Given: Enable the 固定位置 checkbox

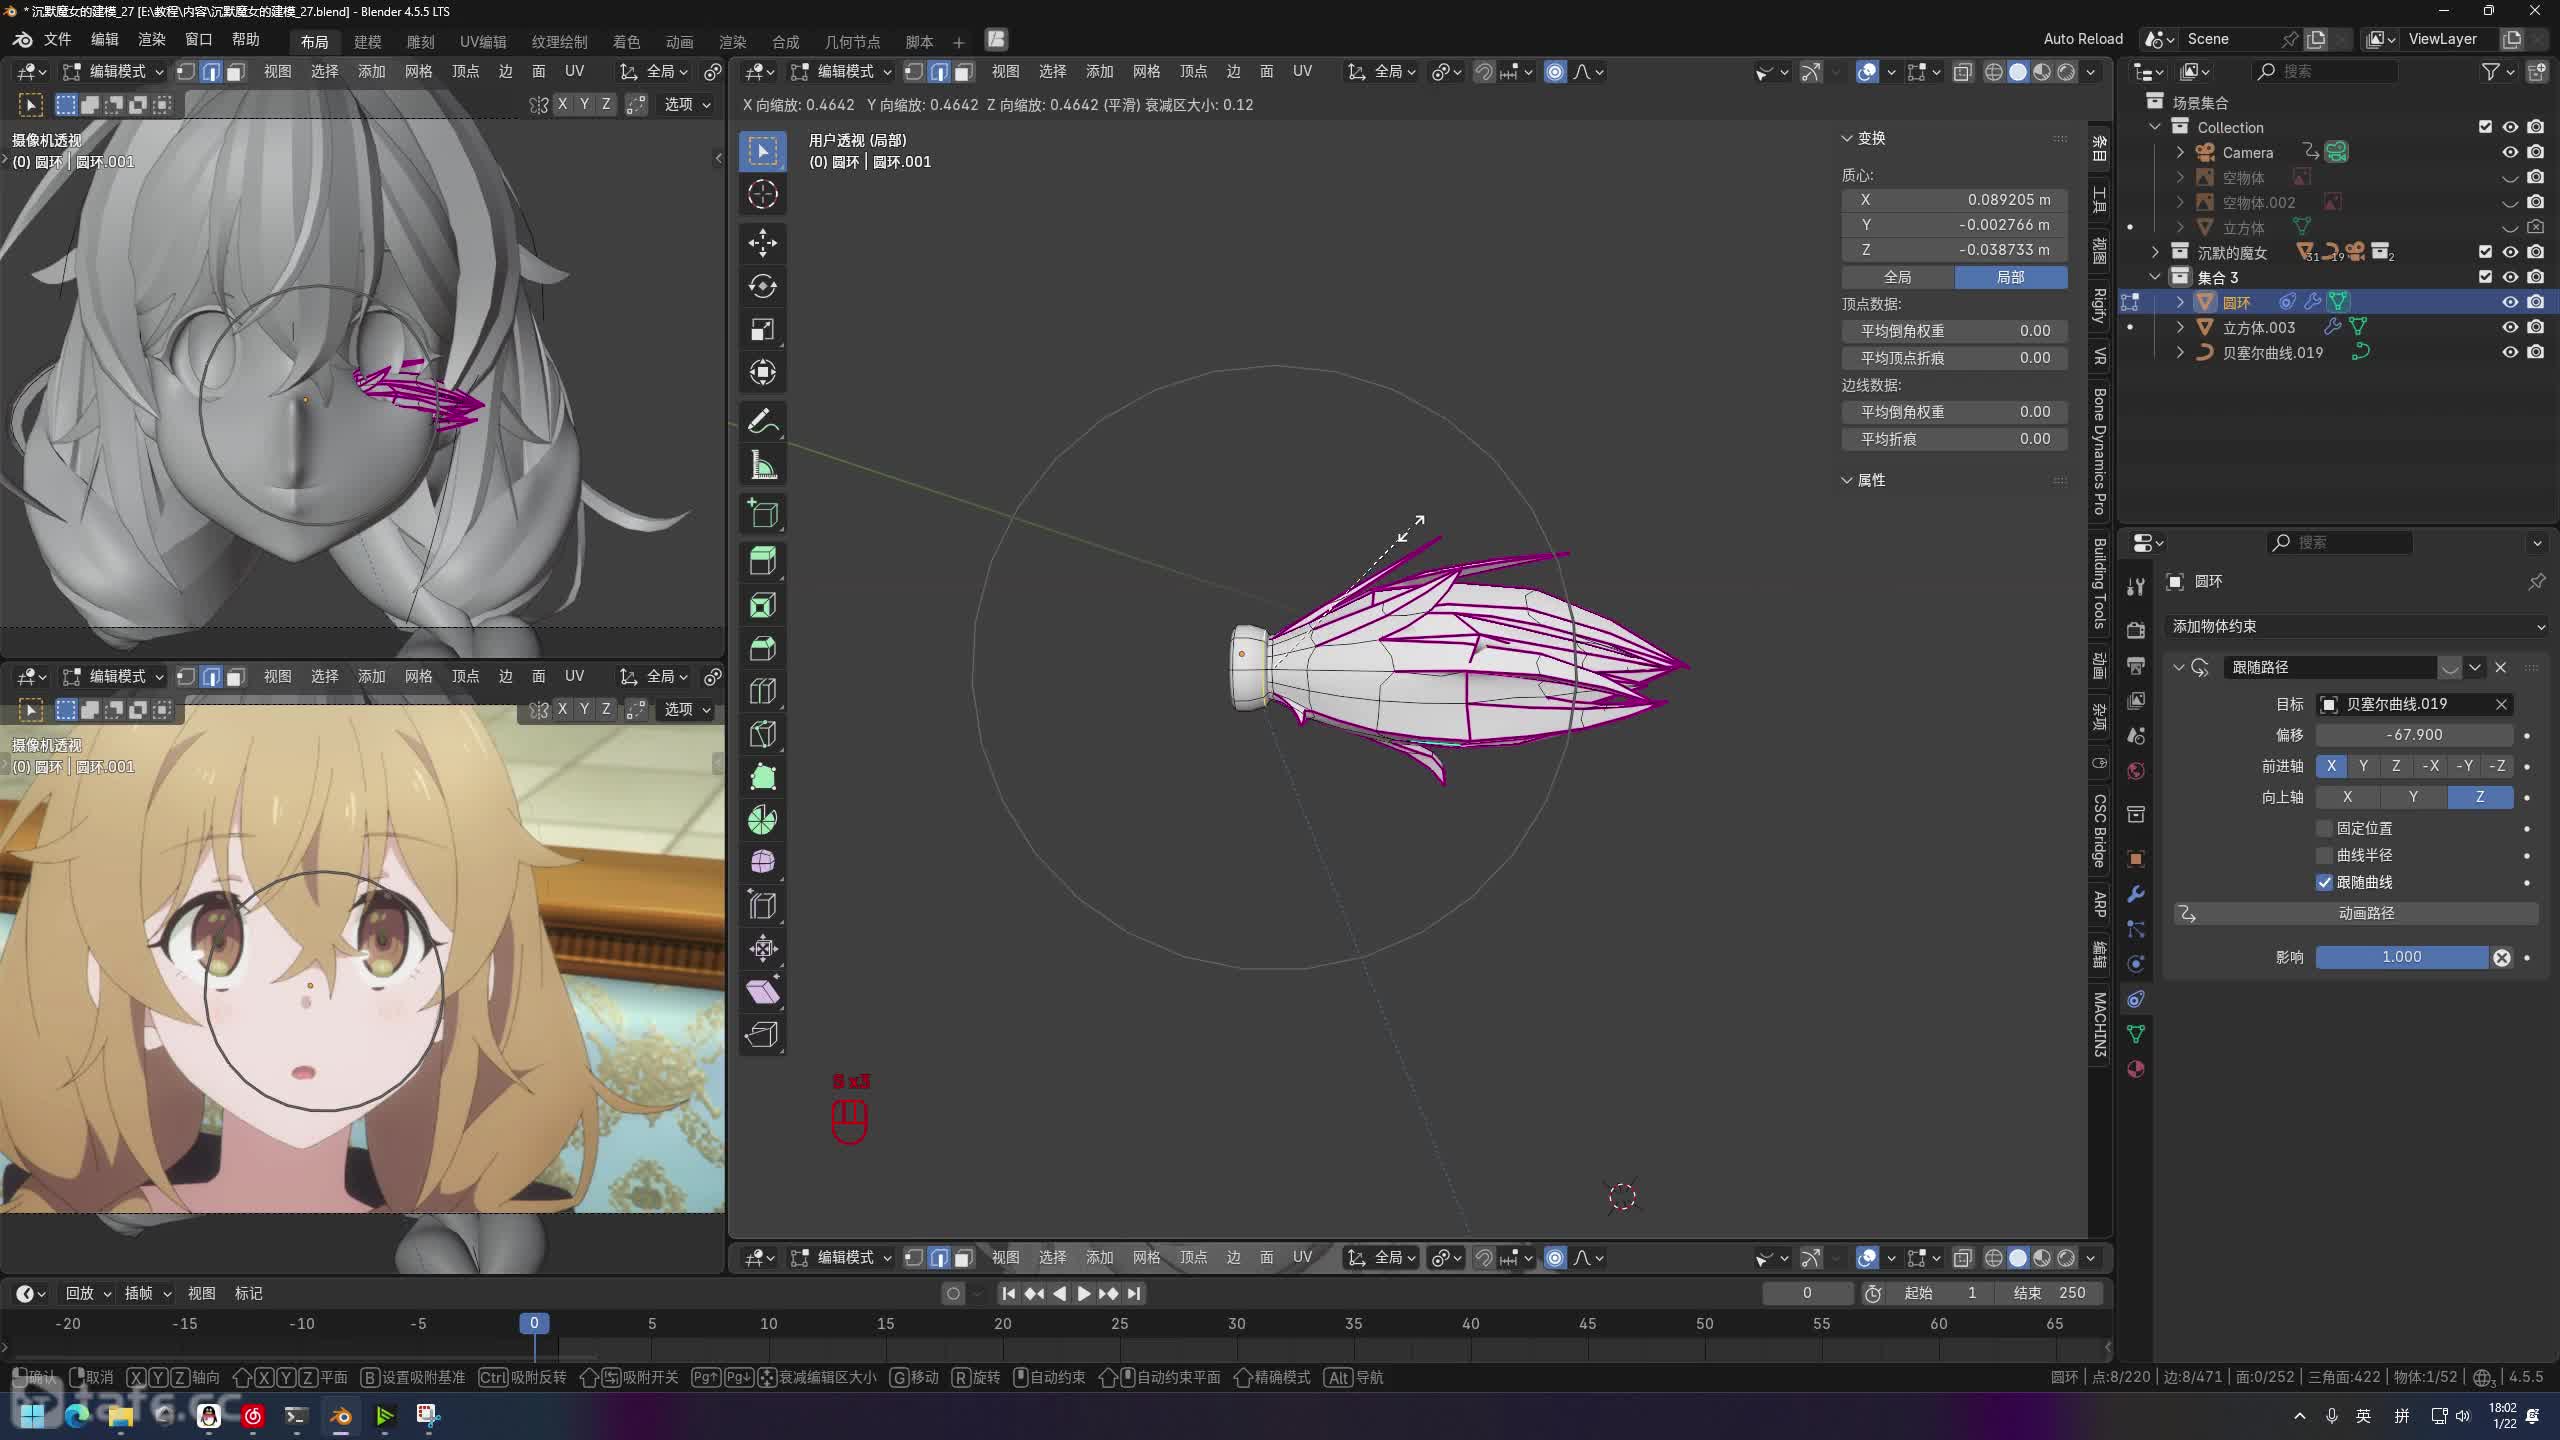Looking at the screenshot, I should 2324,828.
